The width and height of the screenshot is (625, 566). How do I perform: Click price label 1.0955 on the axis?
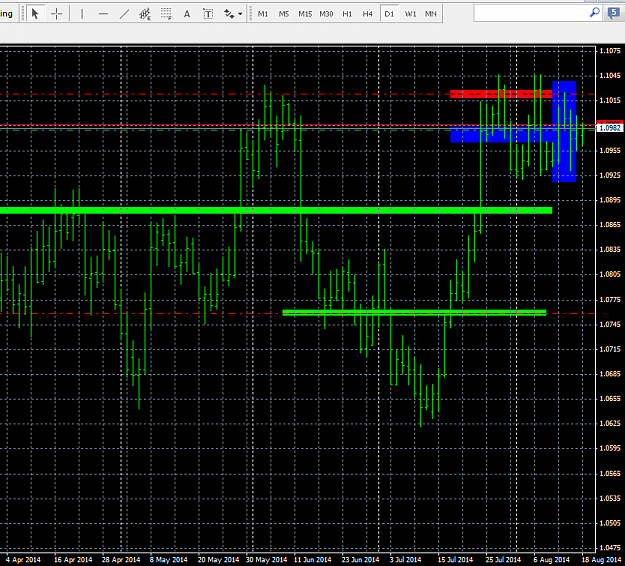[610, 150]
